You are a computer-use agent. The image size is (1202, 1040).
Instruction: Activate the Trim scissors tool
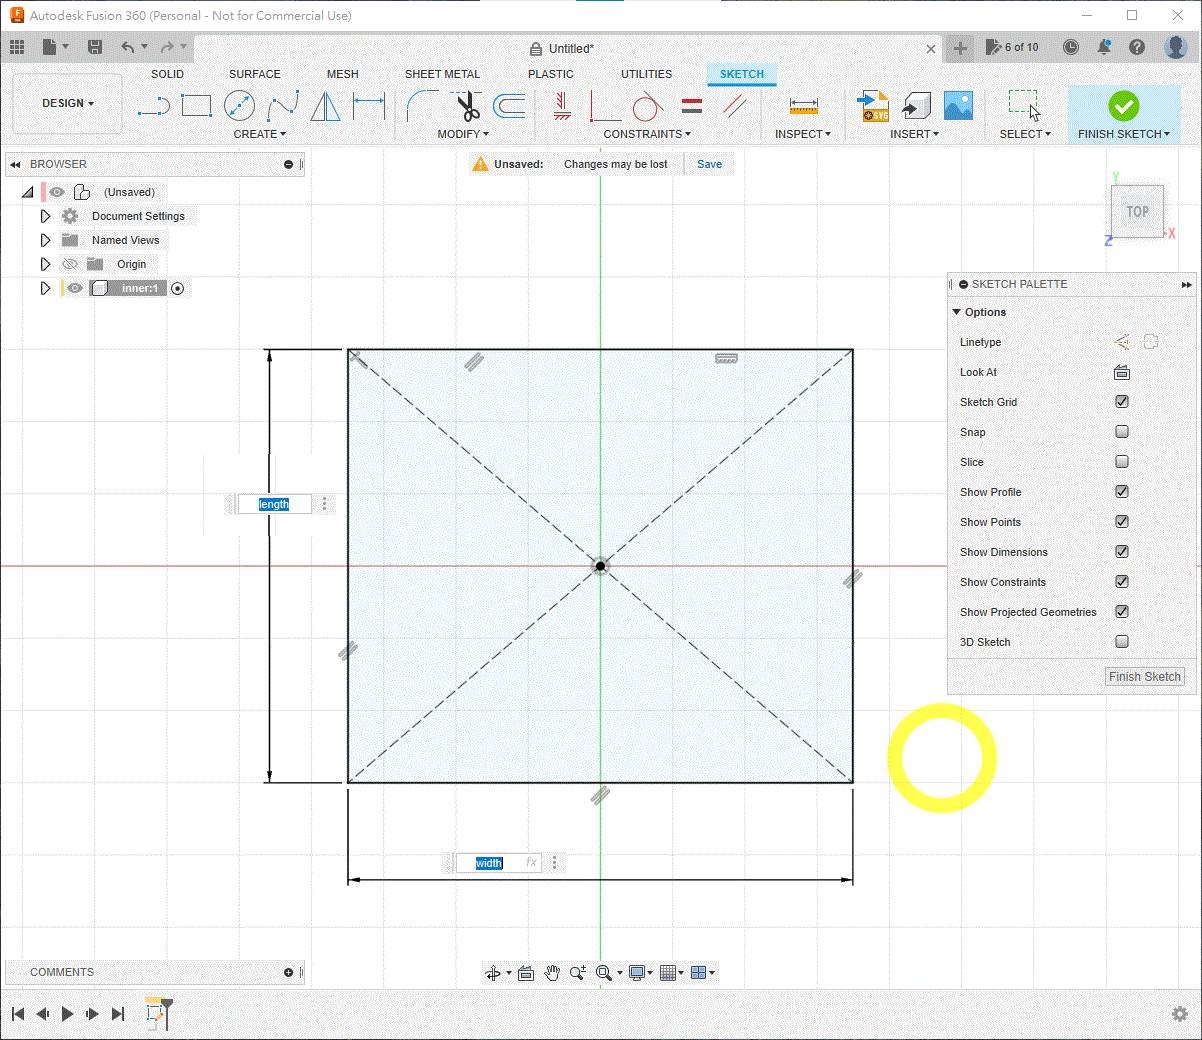467,105
